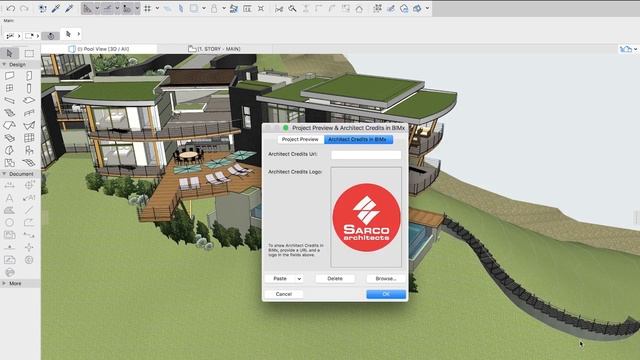
Task: Expand the More section of the toolbox
Action: pos(4,283)
